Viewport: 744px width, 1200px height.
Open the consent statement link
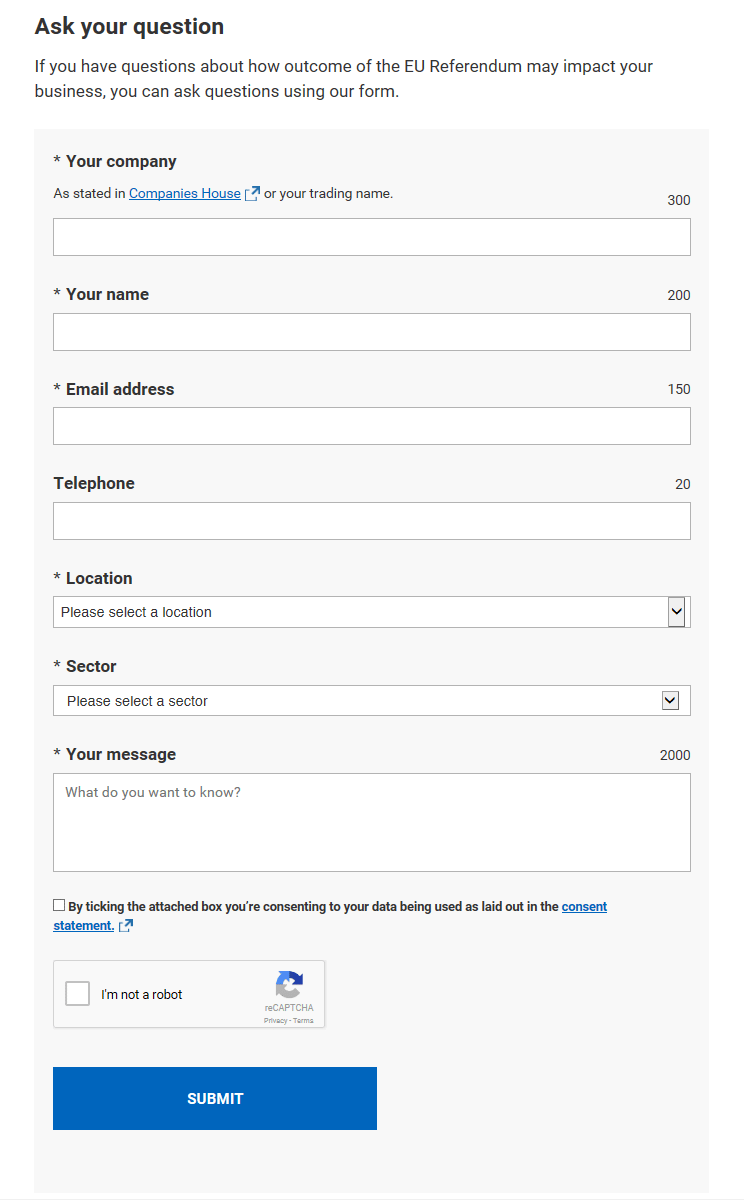coord(584,907)
